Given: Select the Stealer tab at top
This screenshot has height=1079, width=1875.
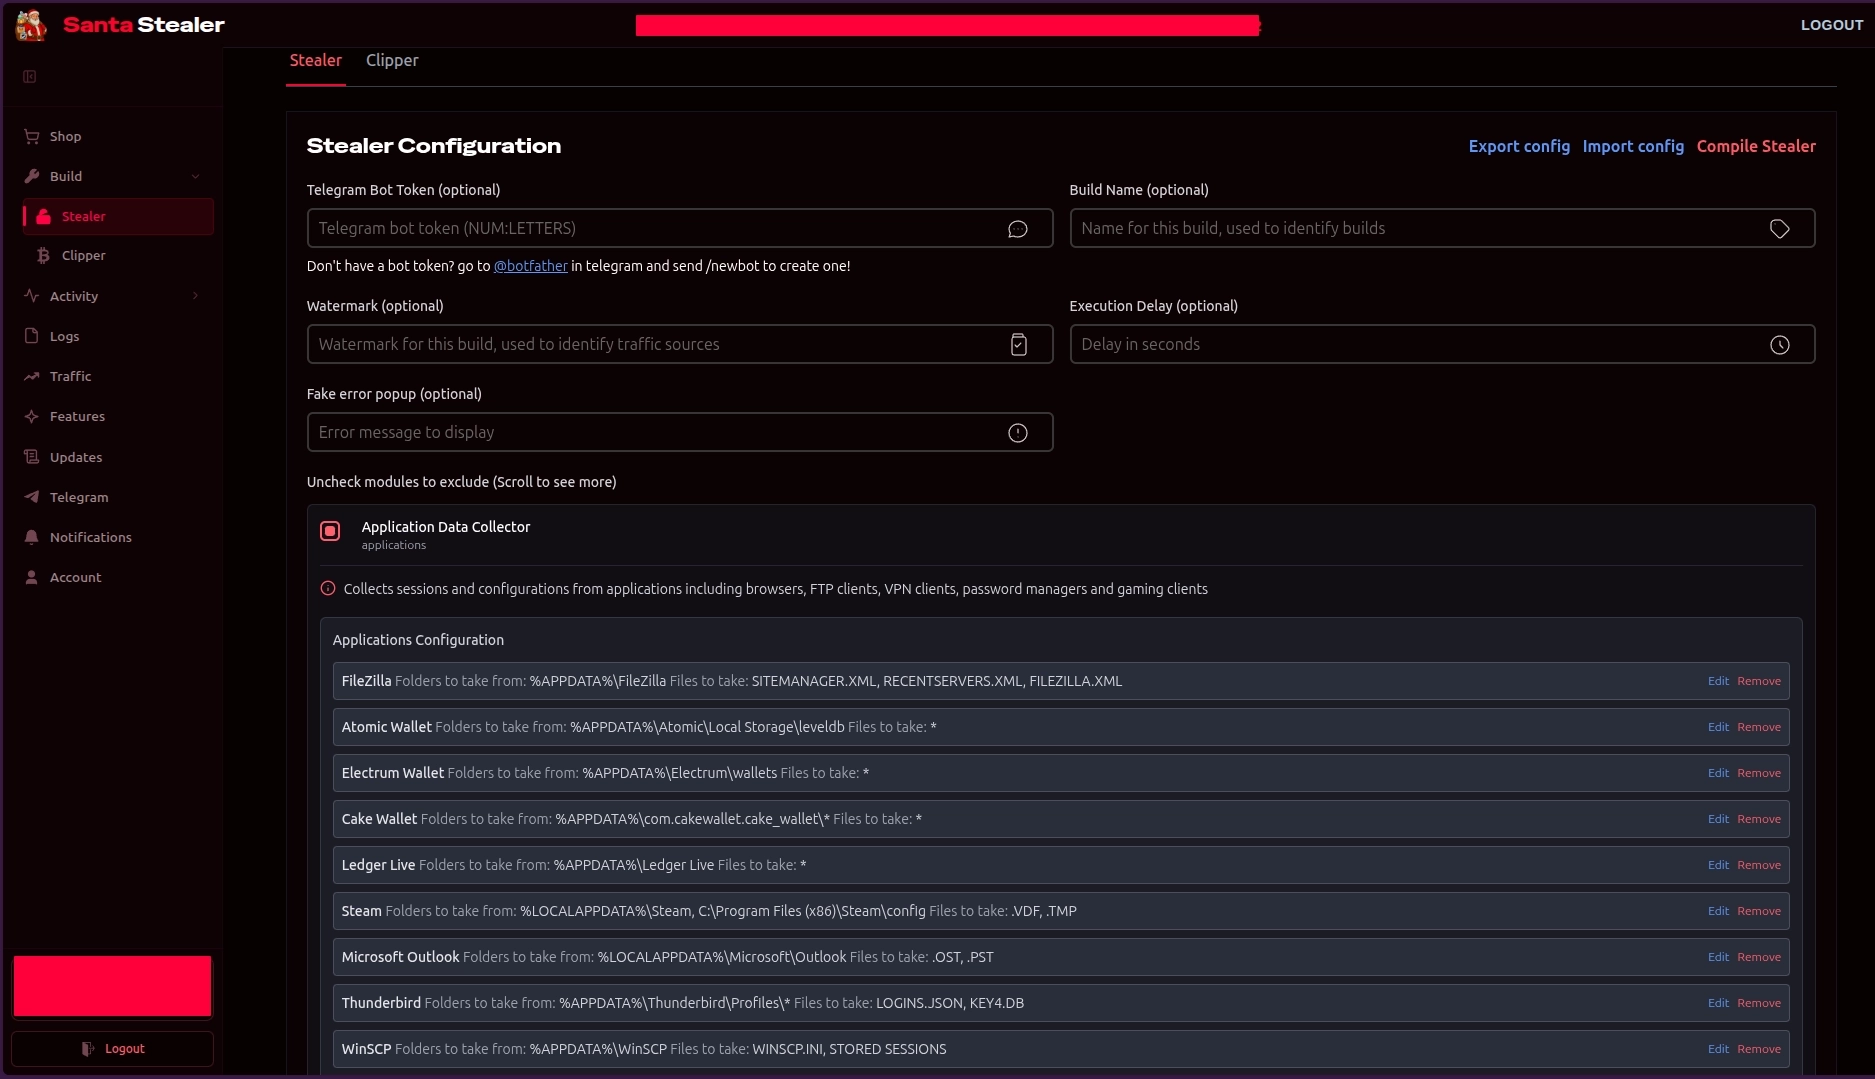Looking at the screenshot, I should pyautogui.click(x=316, y=60).
